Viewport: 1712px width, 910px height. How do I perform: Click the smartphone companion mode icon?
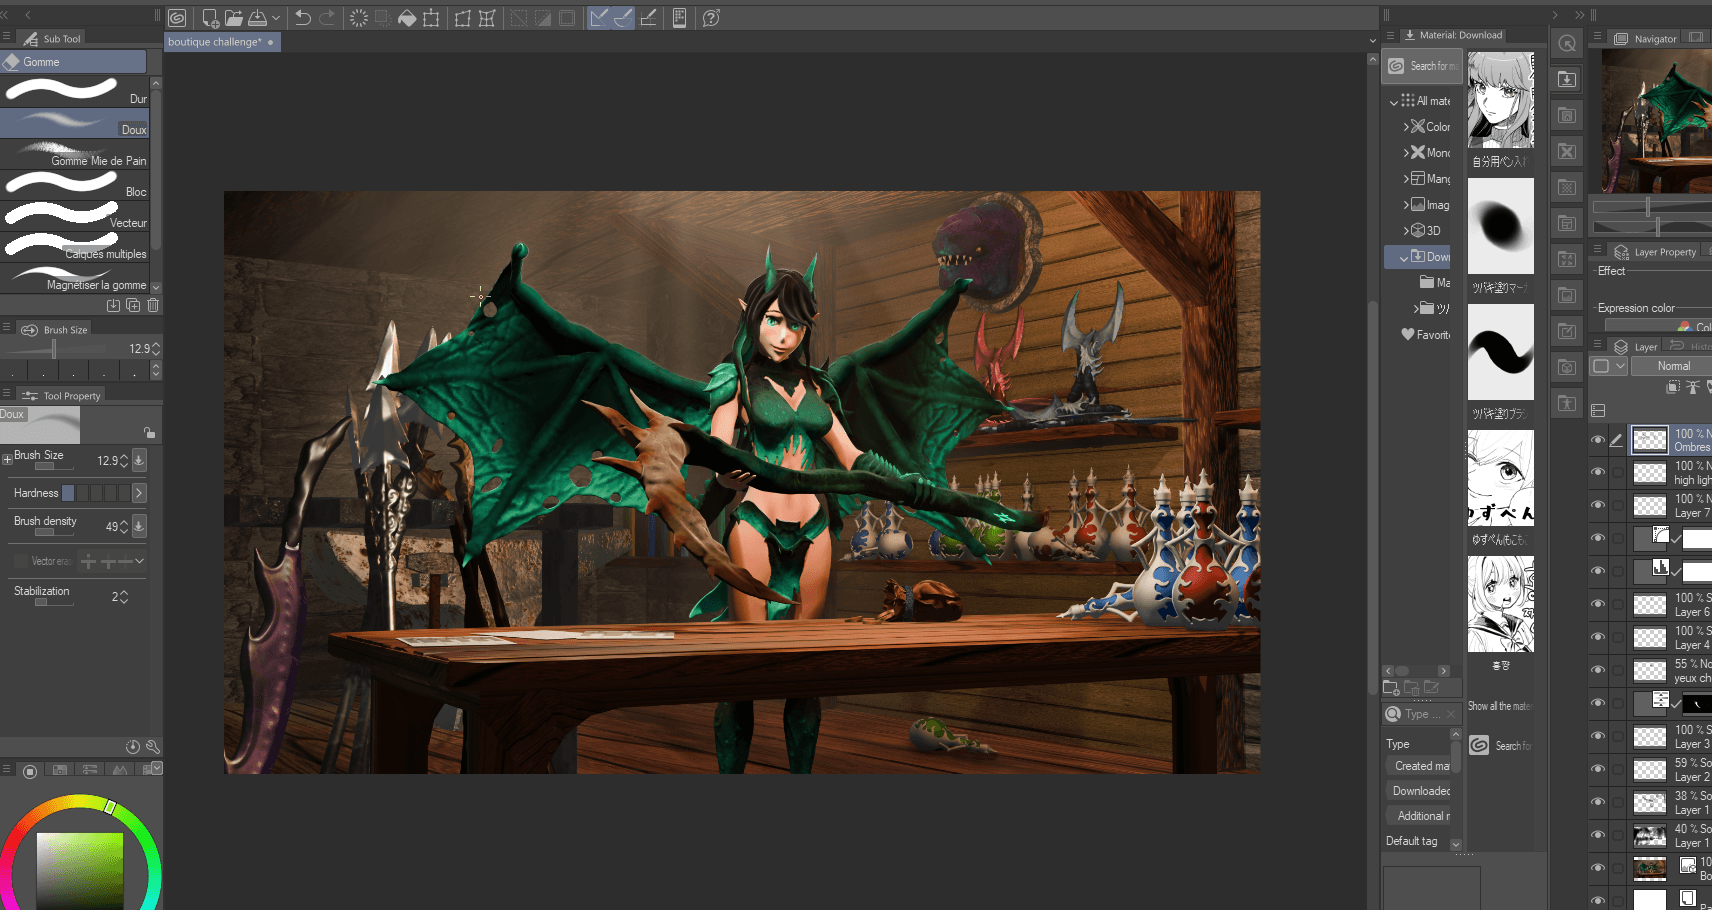(x=679, y=18)
